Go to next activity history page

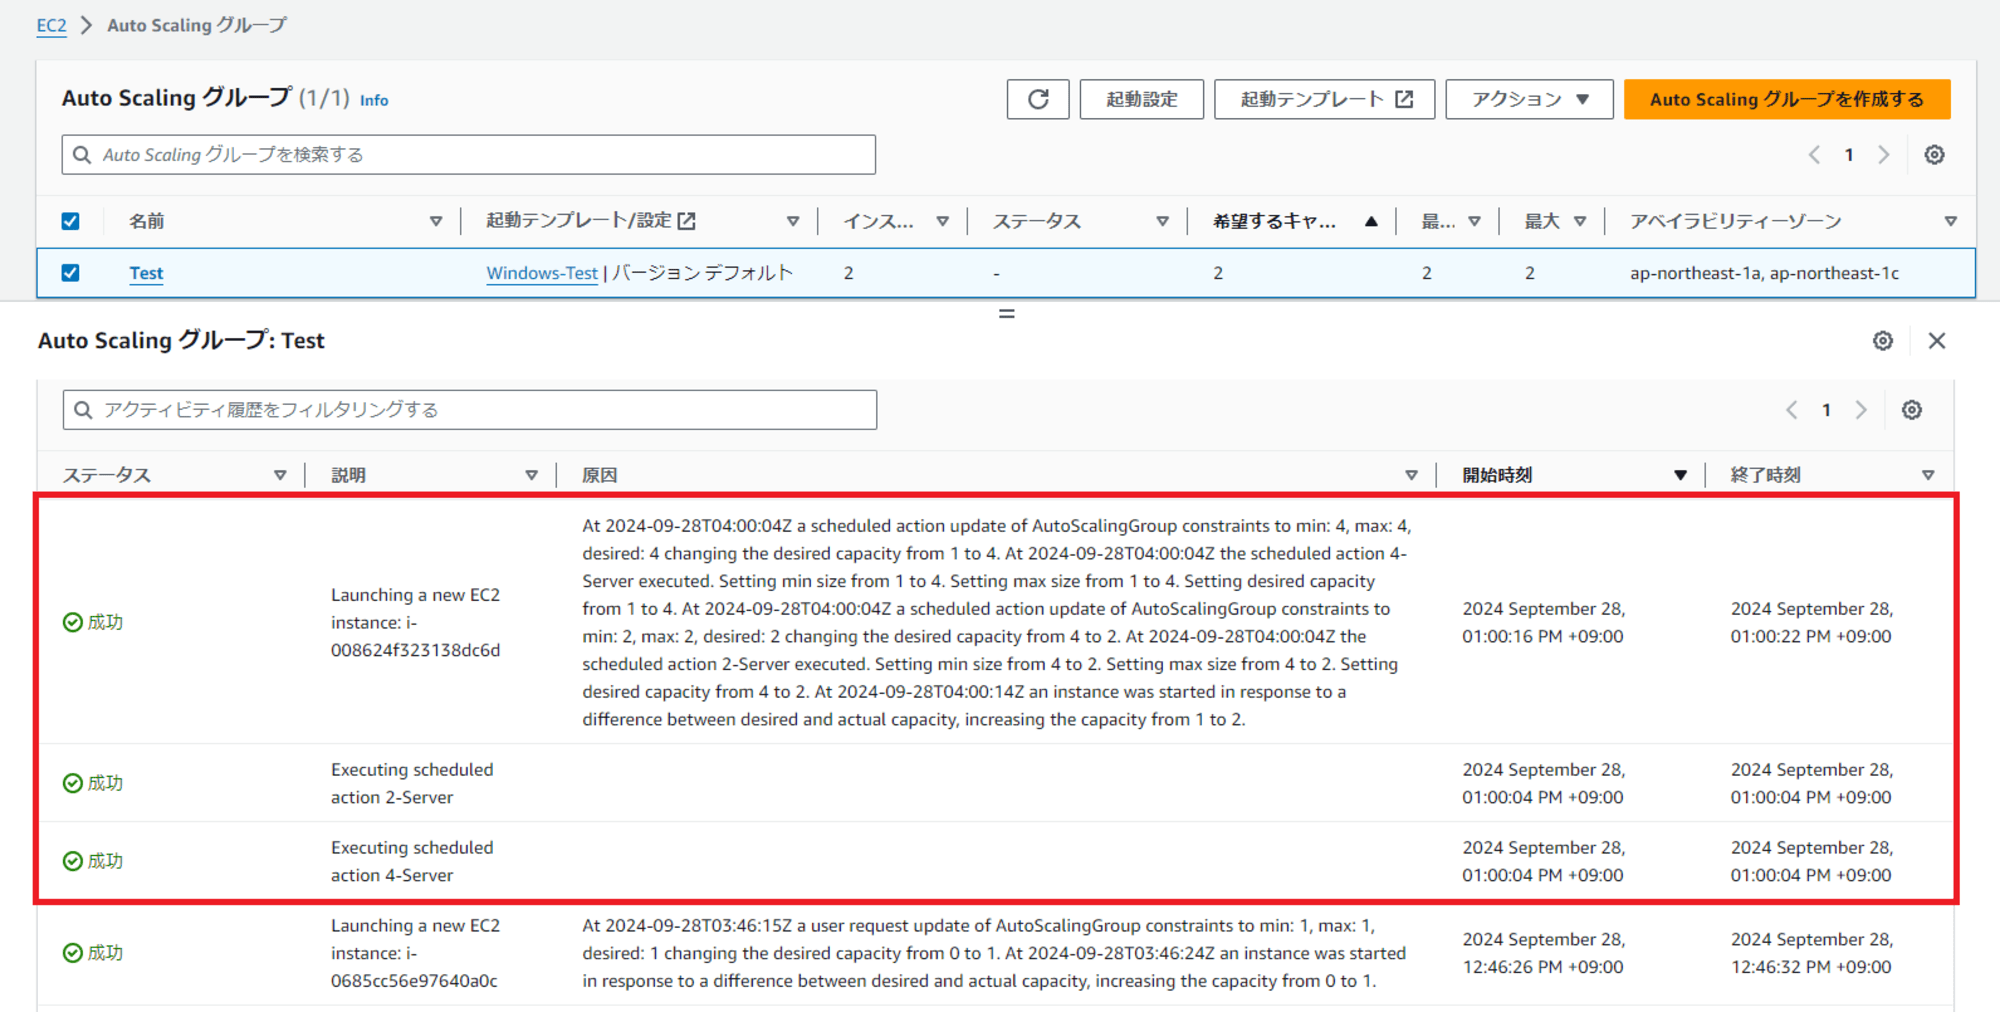click(1861, 410)
